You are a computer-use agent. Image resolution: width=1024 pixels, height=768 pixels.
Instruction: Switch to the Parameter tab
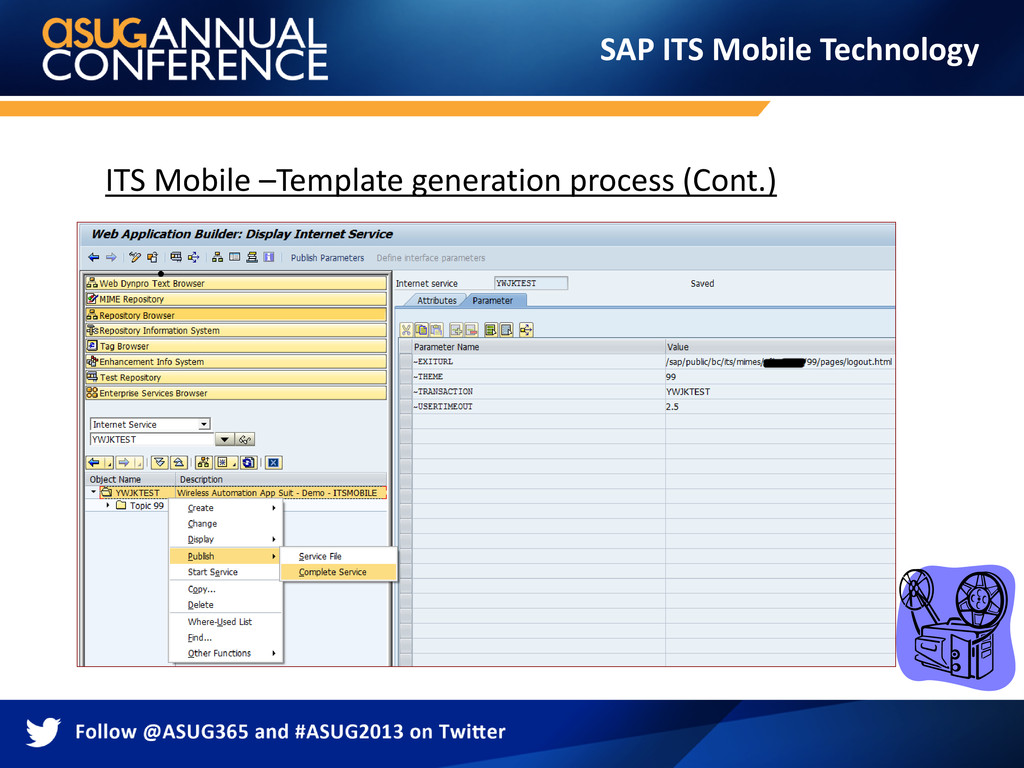pyautogui.click(x=493, y=300)
